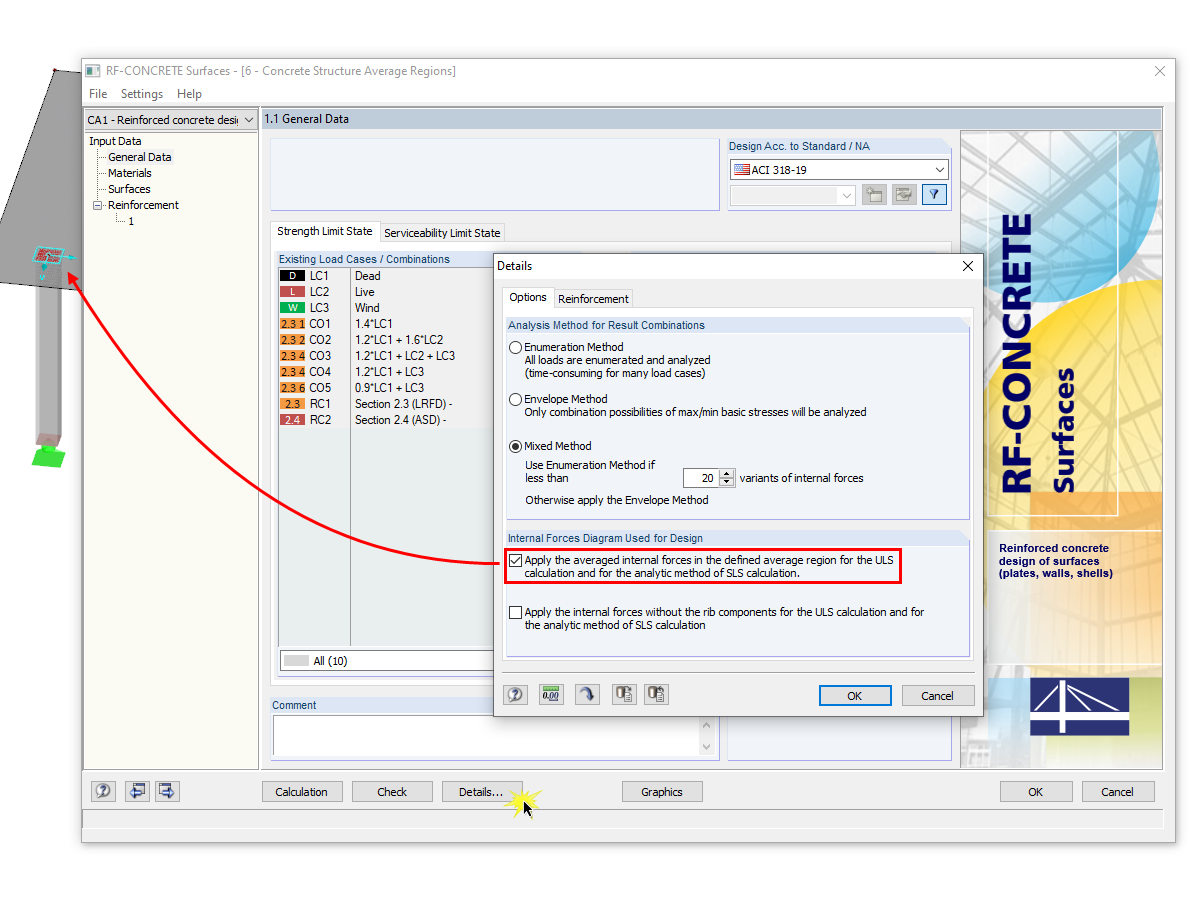Select General Data in the tree

(x=140, y=157)
